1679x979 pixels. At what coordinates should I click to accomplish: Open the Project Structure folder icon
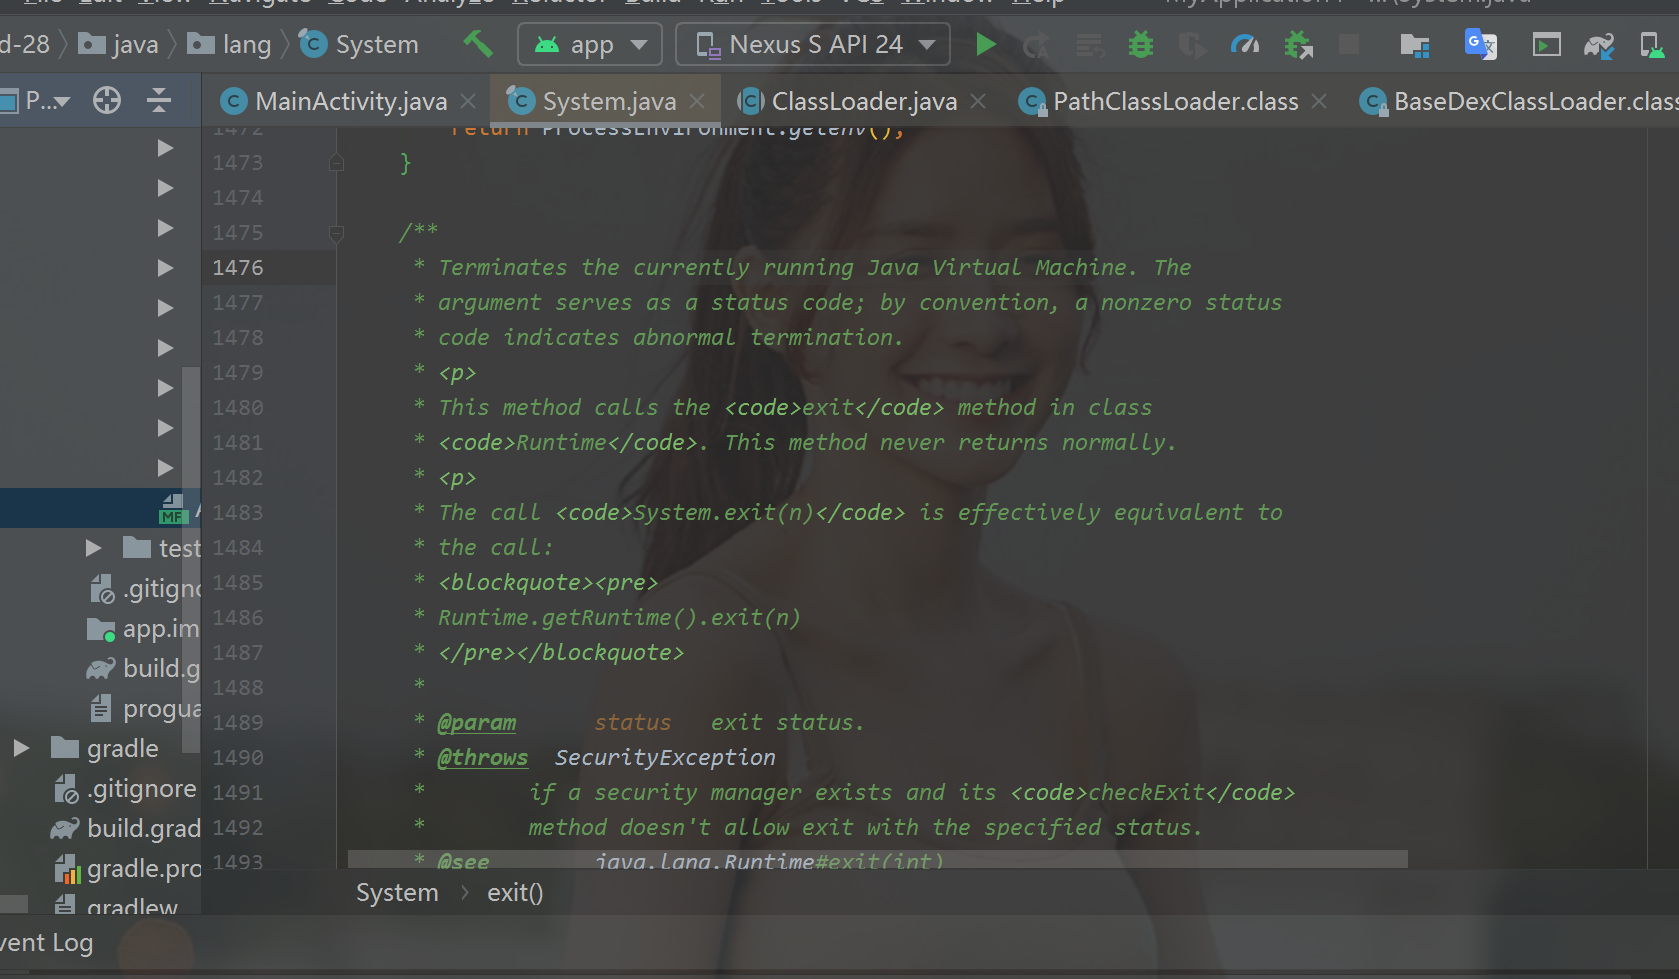[1414, 45]
